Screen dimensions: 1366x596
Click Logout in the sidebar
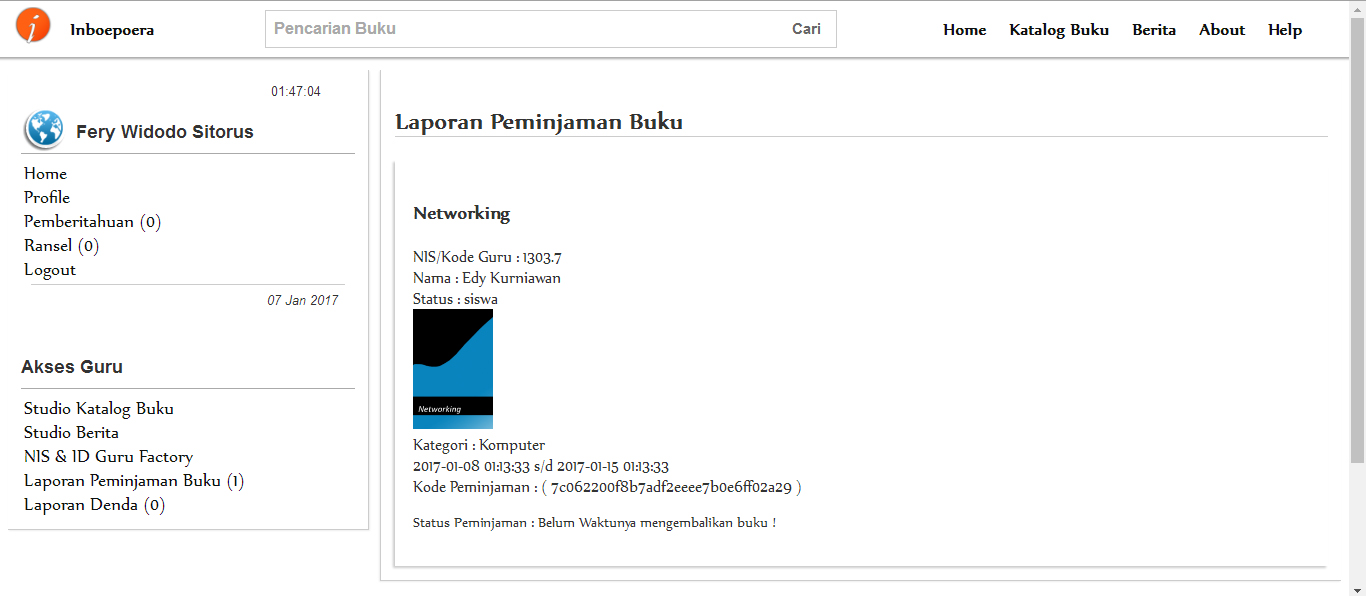(49, 269)
